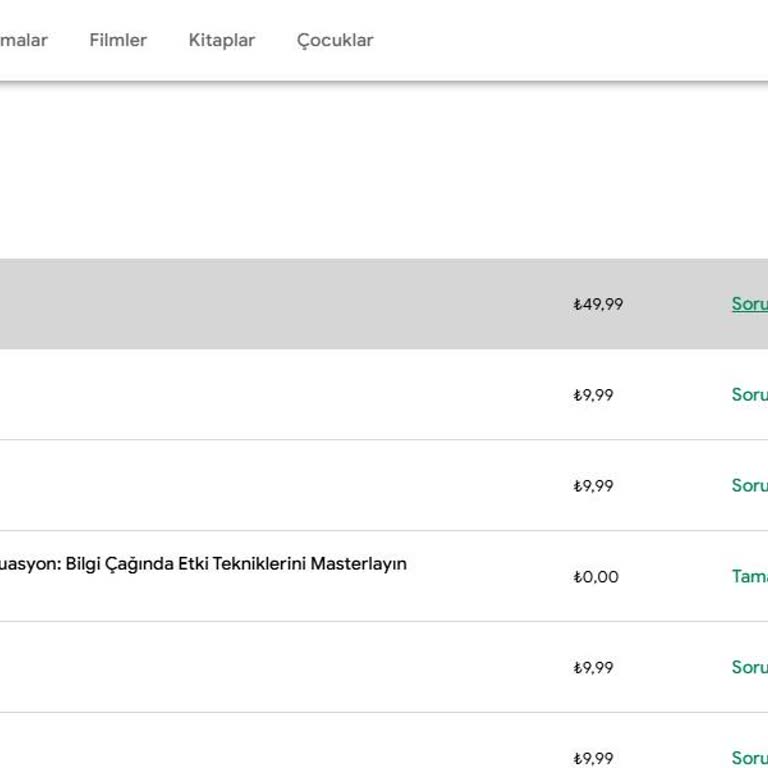The image size is (768, 768).
Task: Click Soru link in the bottom ₺9,99 row
Action: [x=749, y=758]
